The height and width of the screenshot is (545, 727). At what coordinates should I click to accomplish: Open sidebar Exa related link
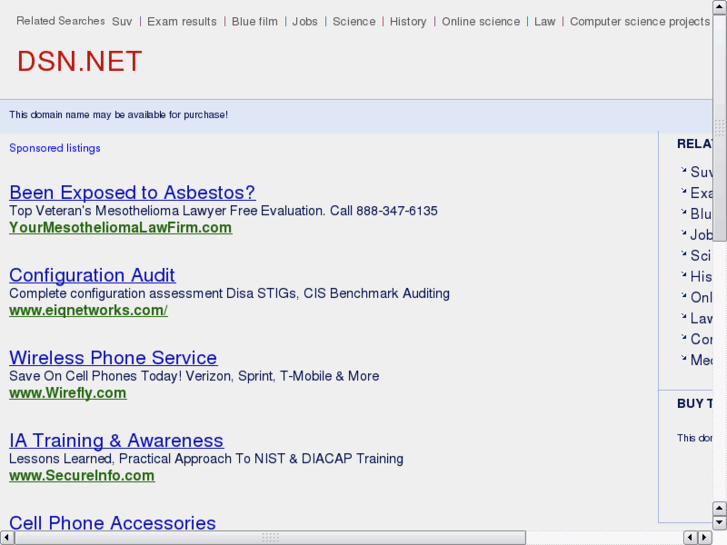coord(701,193)
